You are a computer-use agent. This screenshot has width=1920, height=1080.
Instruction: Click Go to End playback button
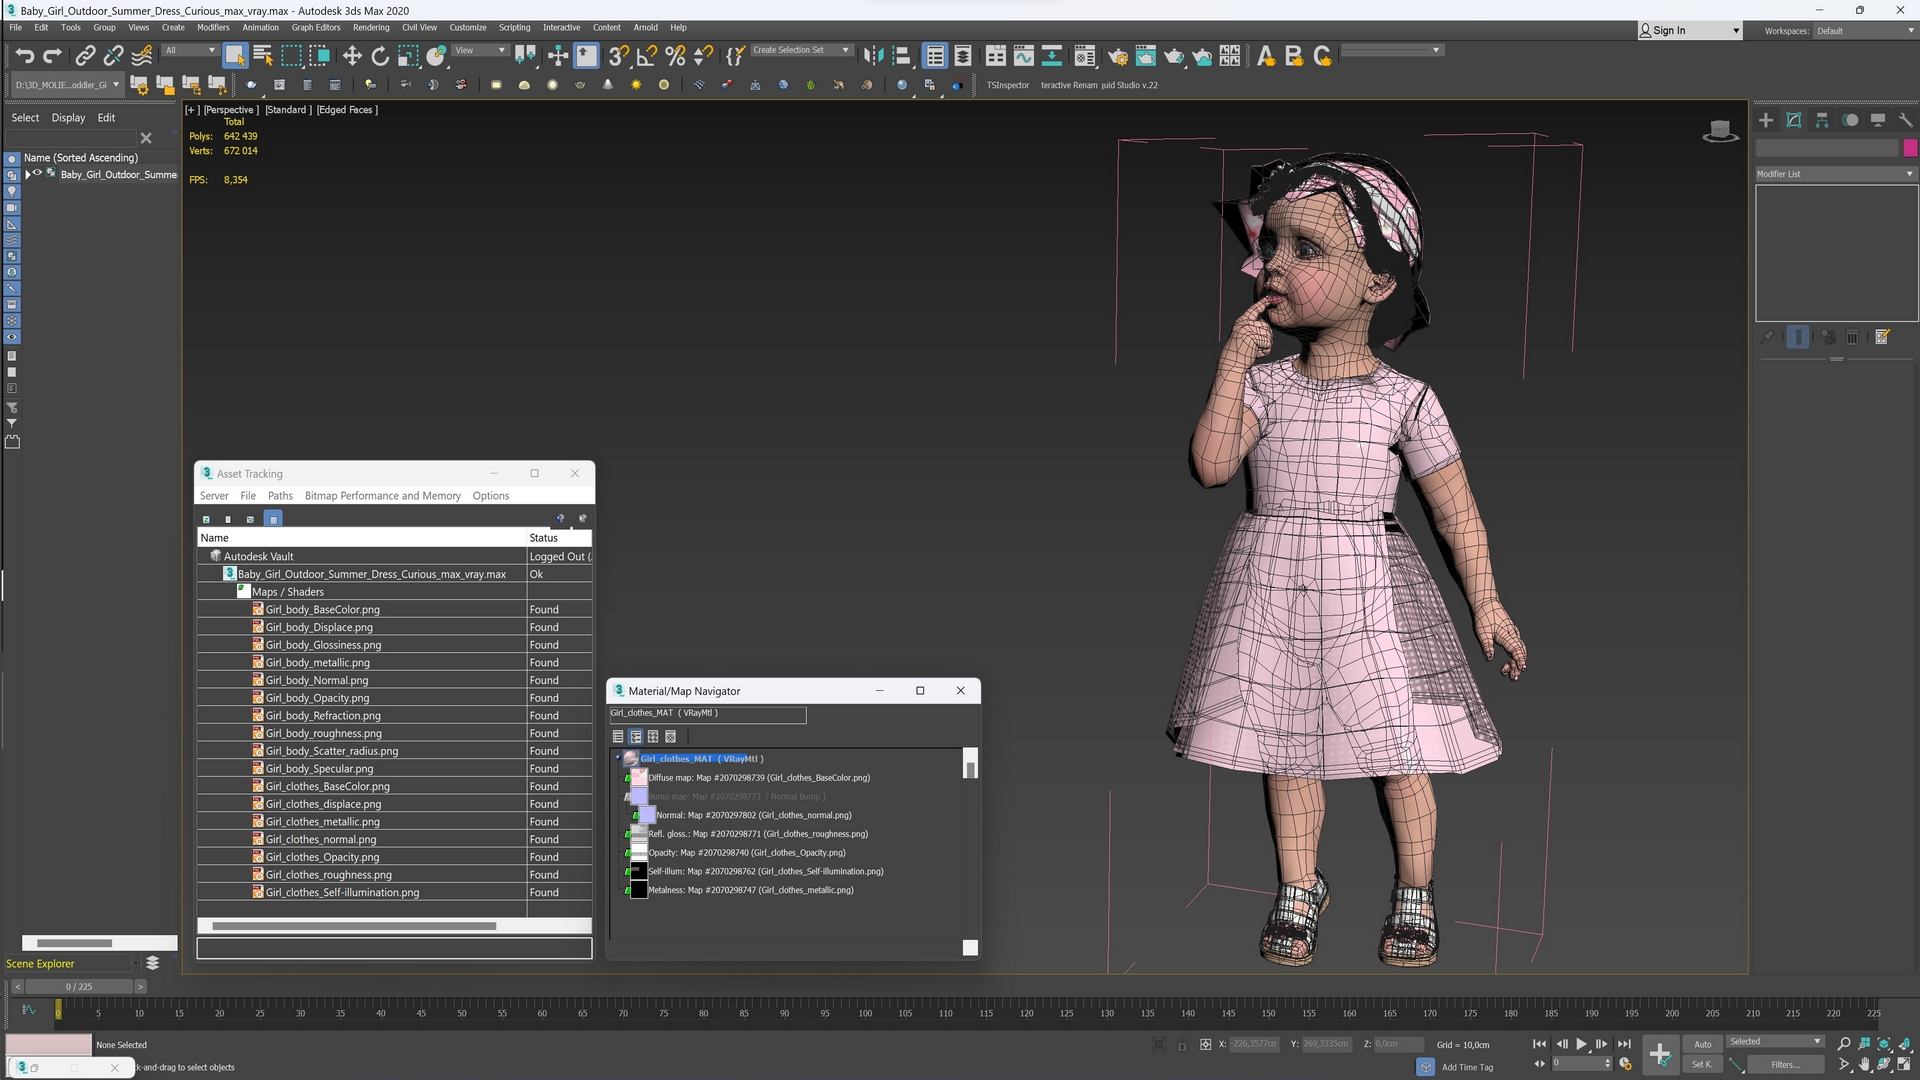click(1624, 1044)
